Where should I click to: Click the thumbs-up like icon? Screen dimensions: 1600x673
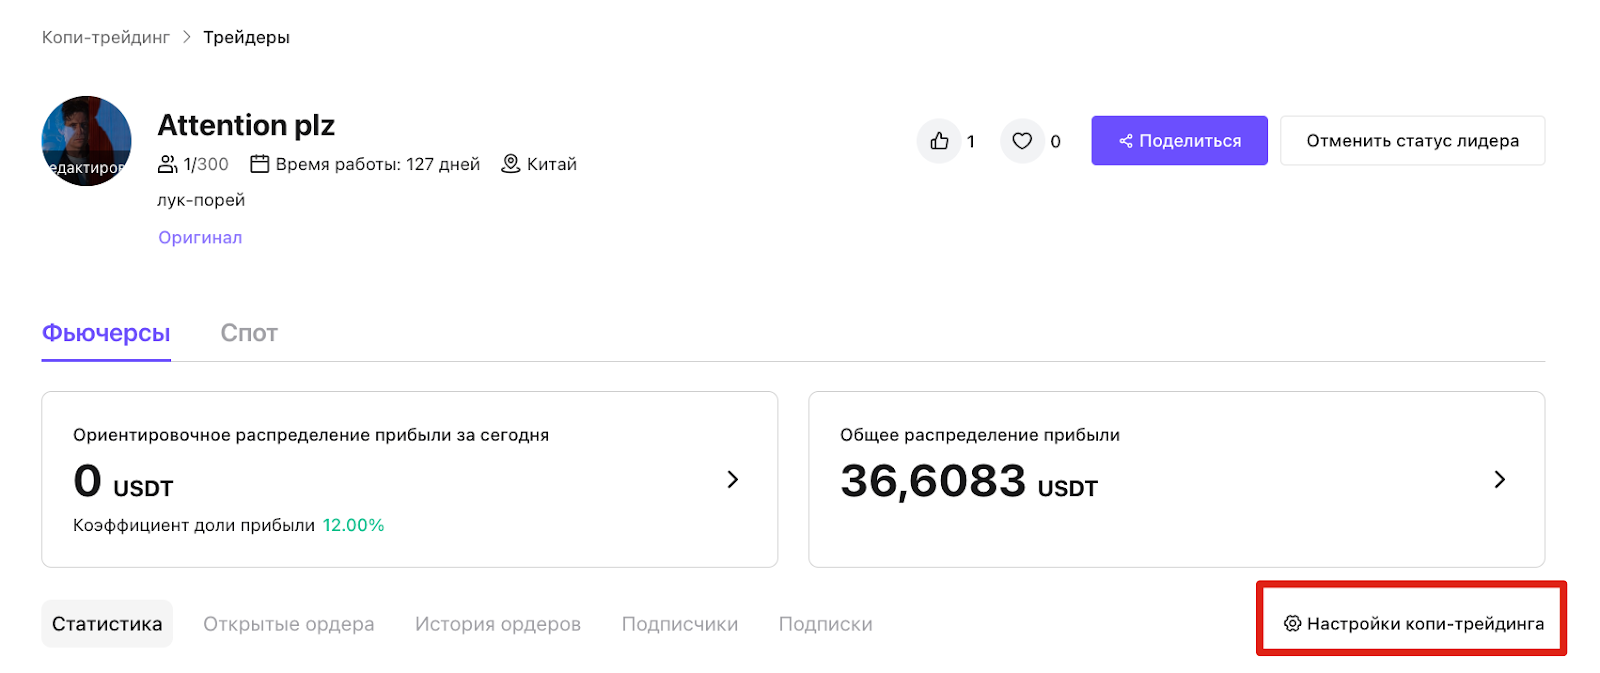pos(939,141)
